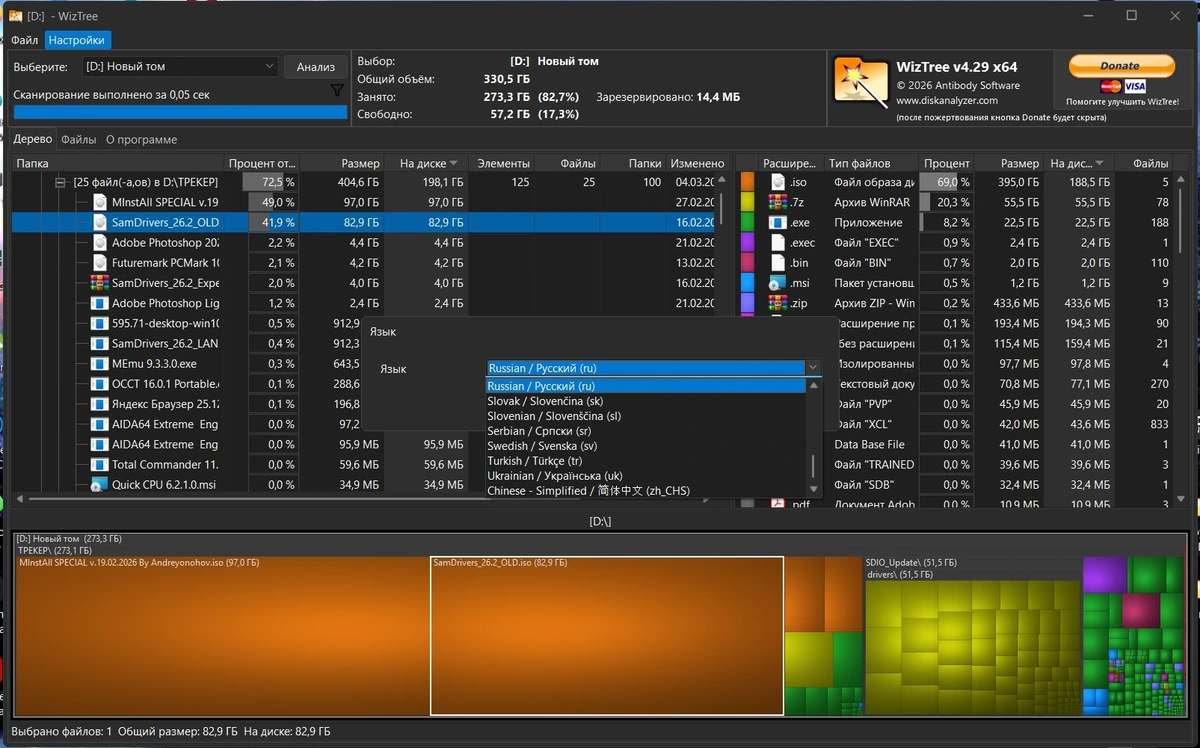
Task: Sort by Расшире extension column header
Action: click(790, 163)
